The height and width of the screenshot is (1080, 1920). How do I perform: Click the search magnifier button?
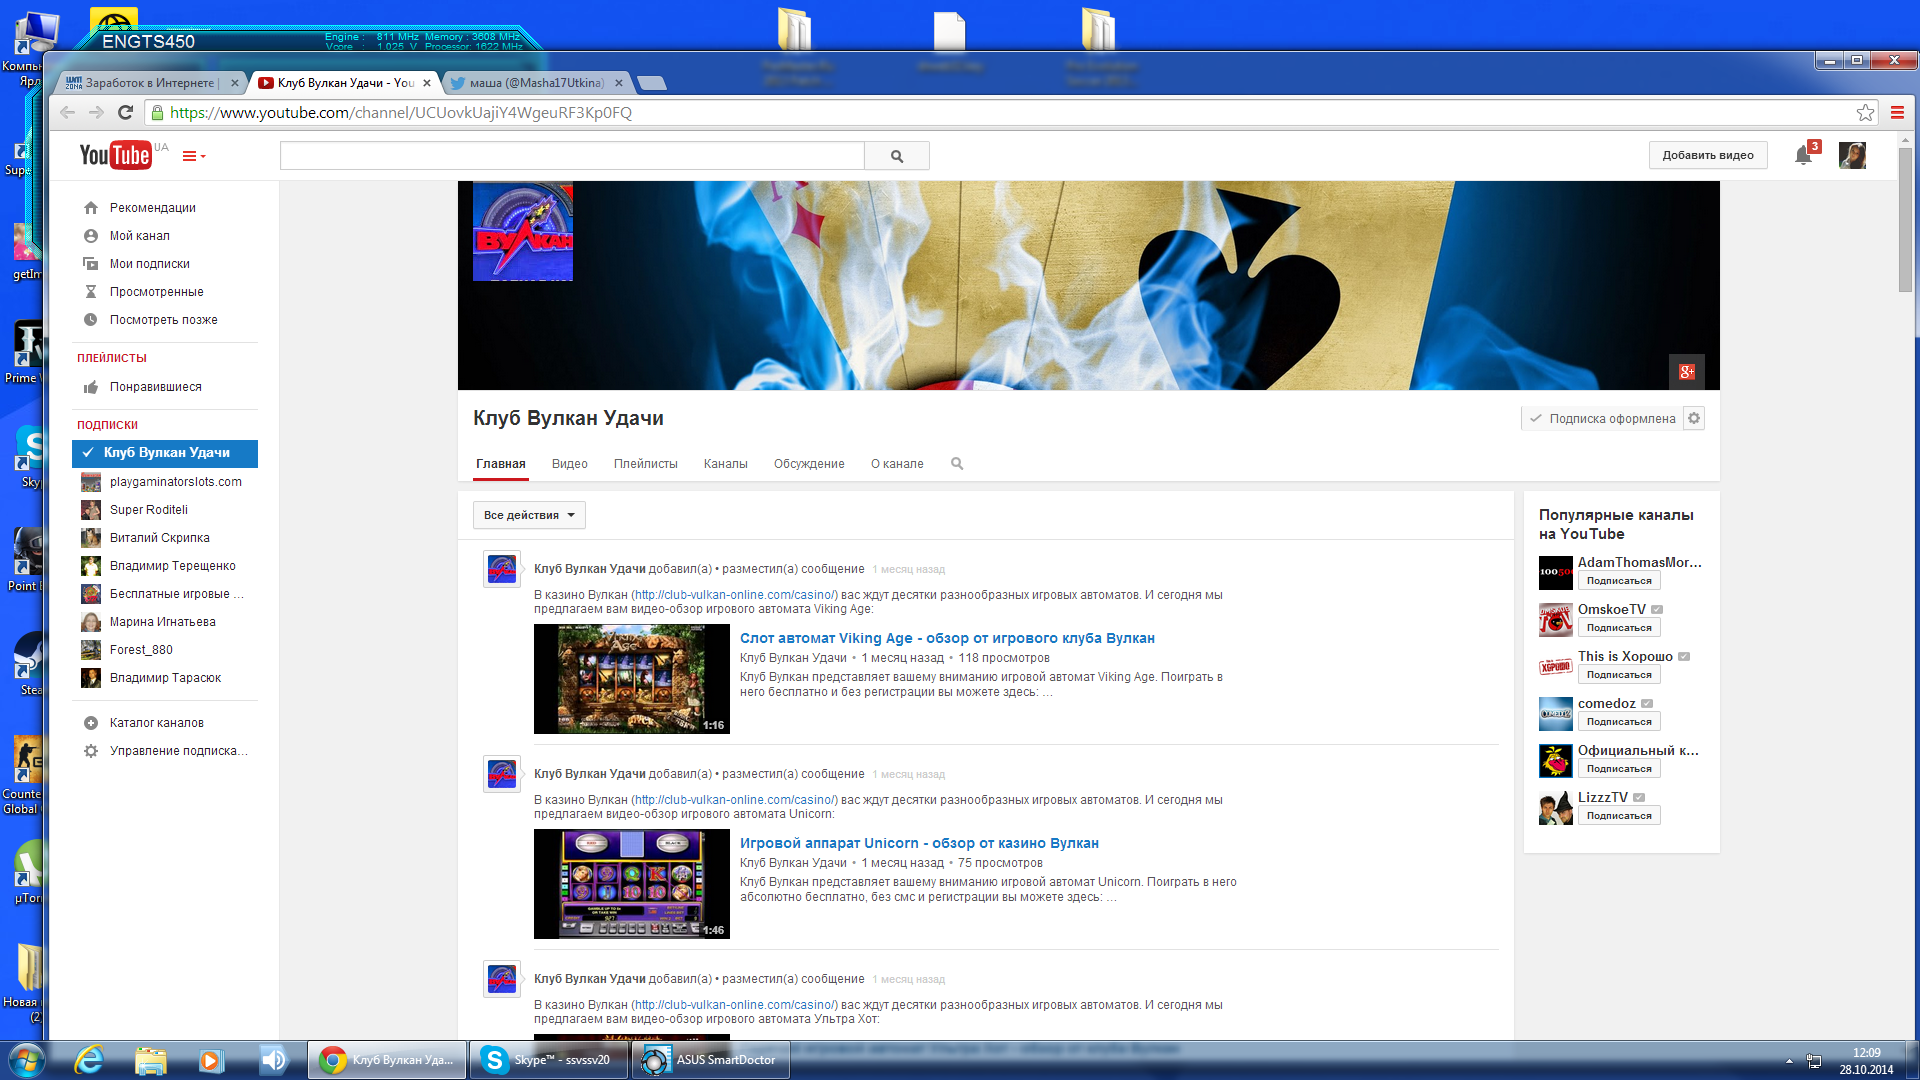click(897, 156)
